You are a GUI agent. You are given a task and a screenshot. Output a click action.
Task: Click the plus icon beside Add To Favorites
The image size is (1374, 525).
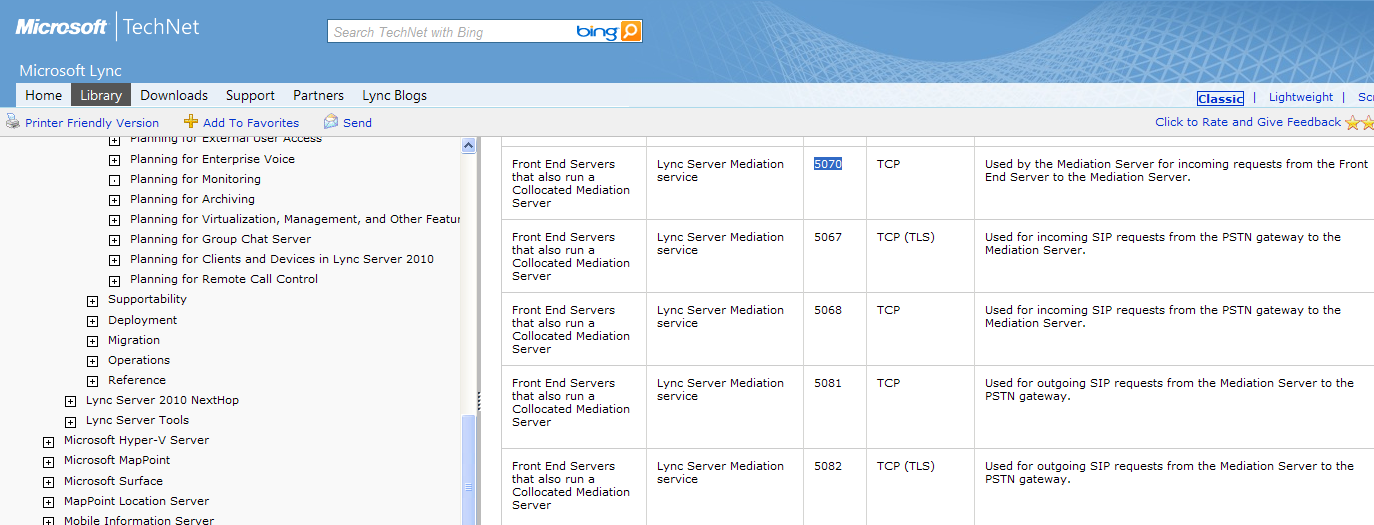point(191,122)
